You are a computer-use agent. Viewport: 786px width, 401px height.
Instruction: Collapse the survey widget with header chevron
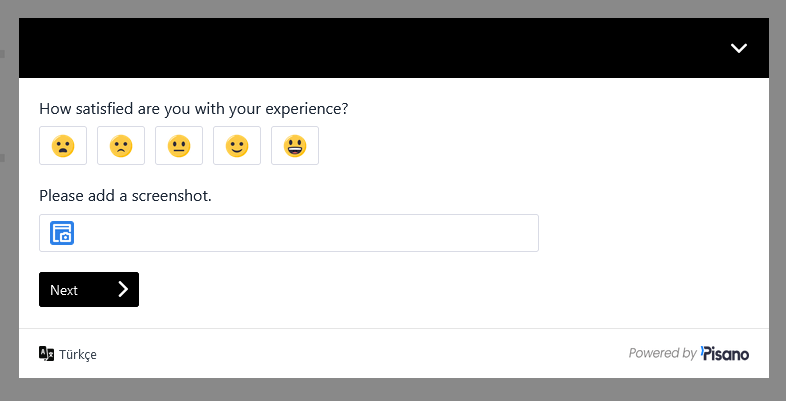tap(739, 48)
